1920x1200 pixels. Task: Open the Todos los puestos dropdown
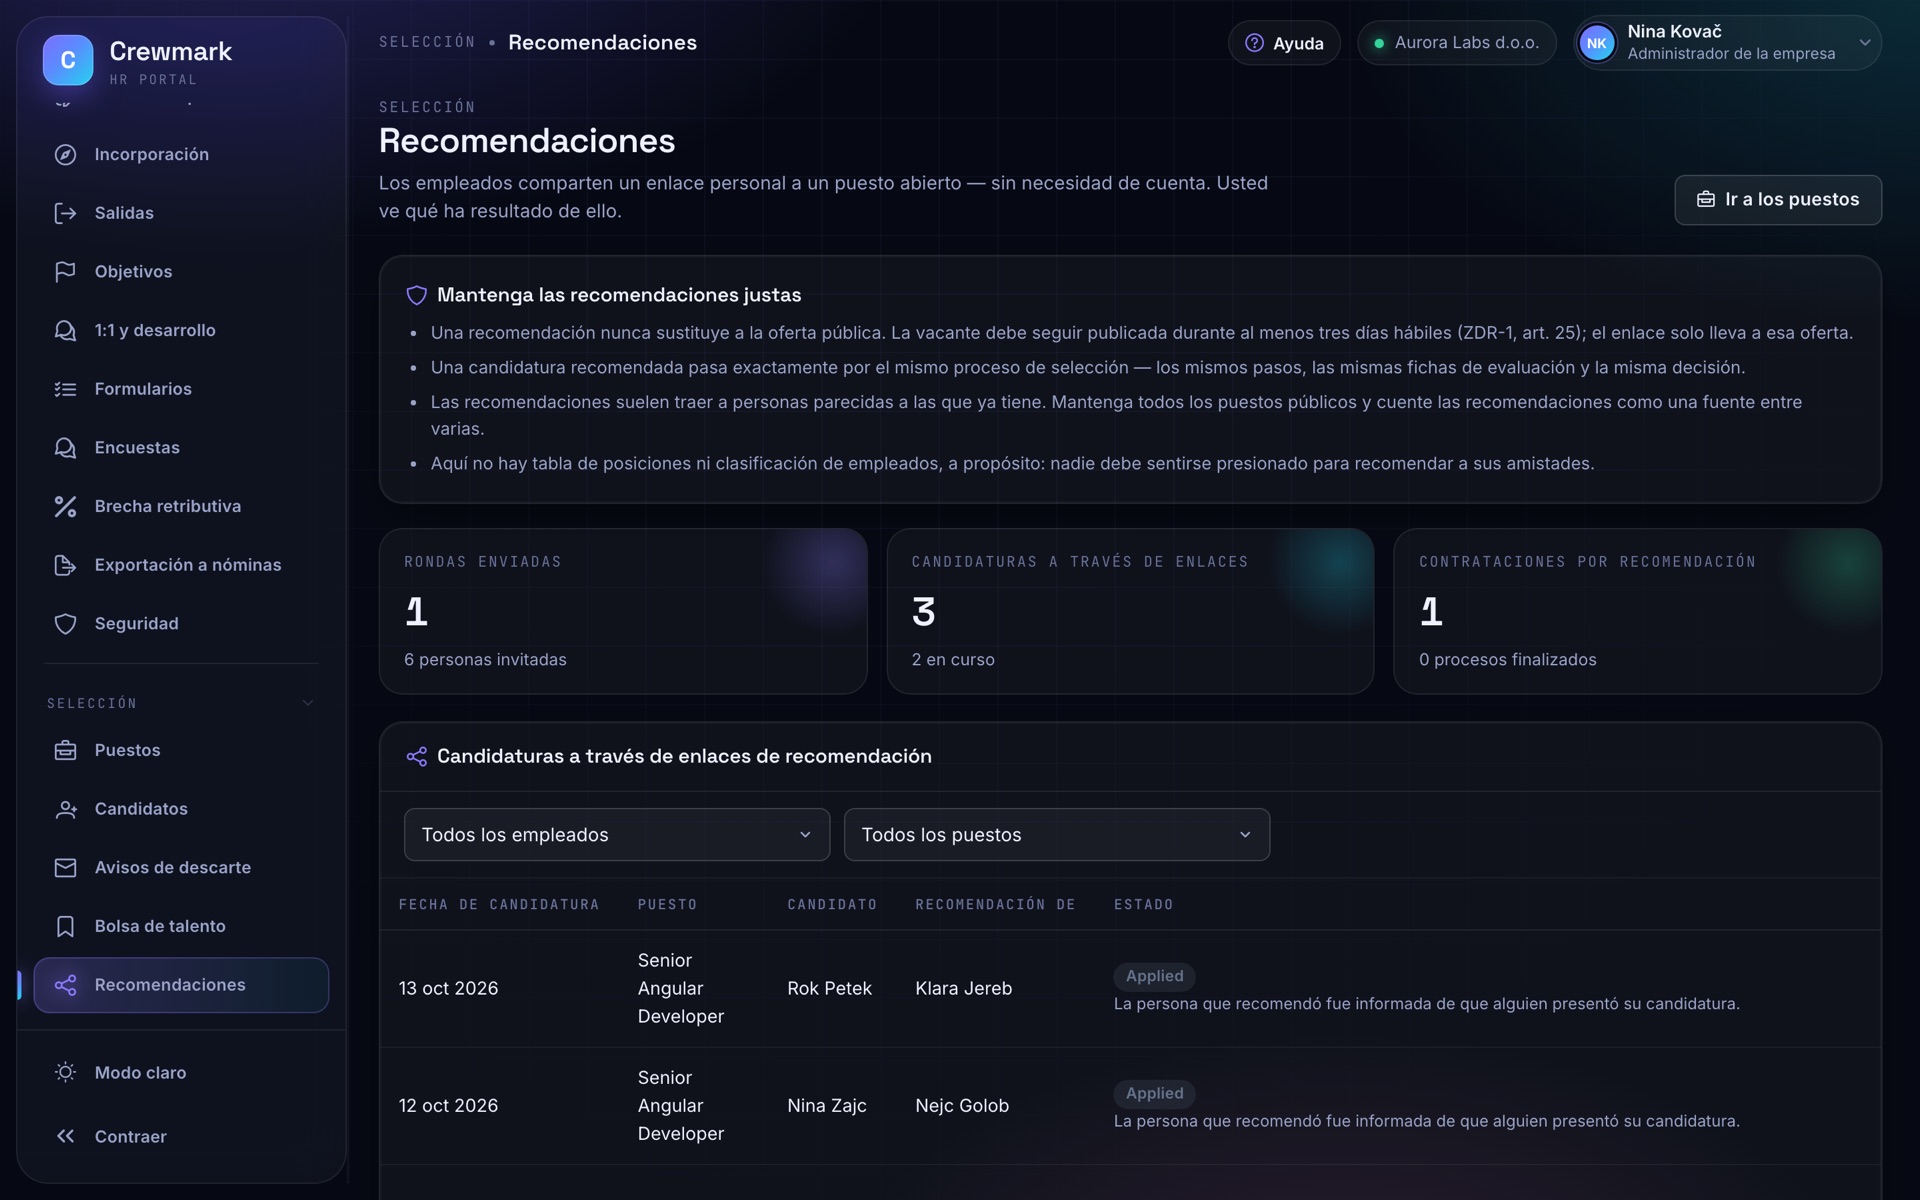pyautogui.click(x=1057, y=834)
